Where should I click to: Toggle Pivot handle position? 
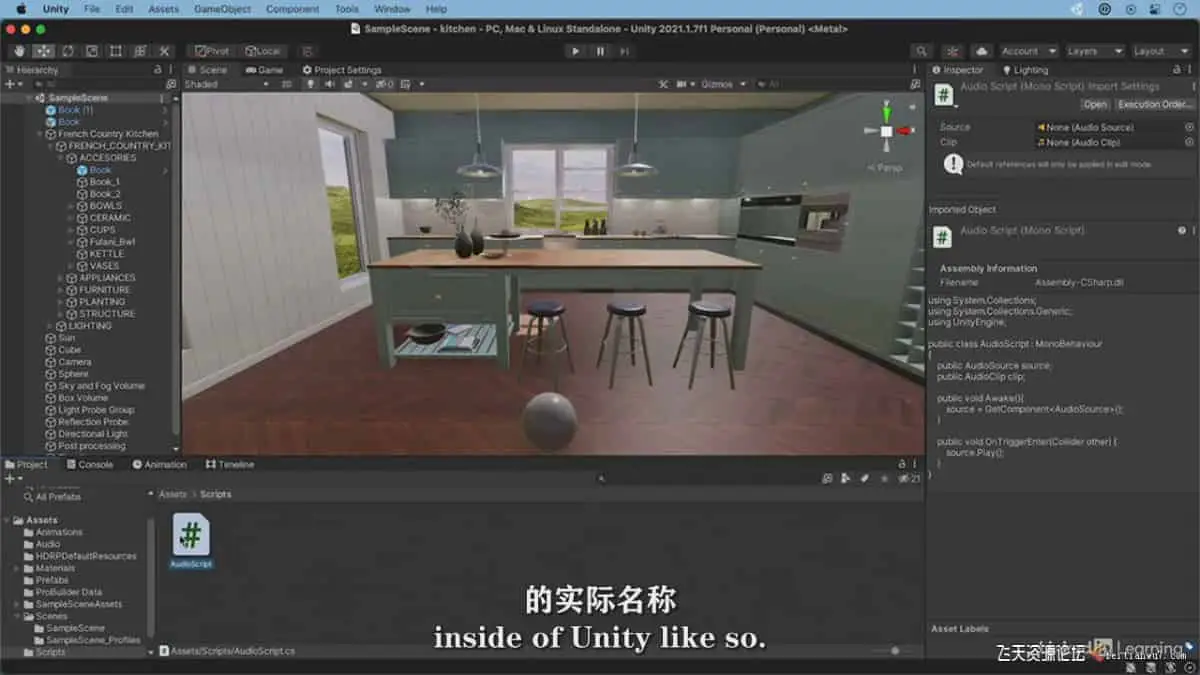(211, 51)
